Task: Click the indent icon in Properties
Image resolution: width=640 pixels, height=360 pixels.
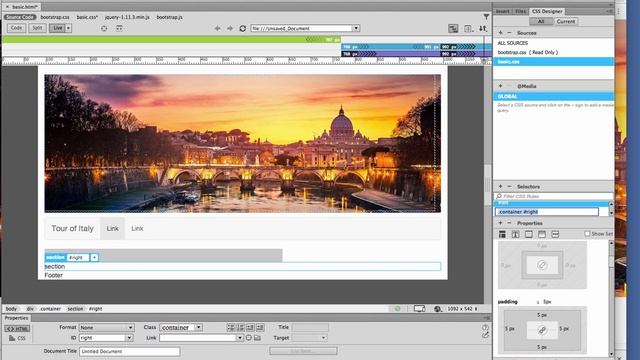Action: tap(260, 327)
